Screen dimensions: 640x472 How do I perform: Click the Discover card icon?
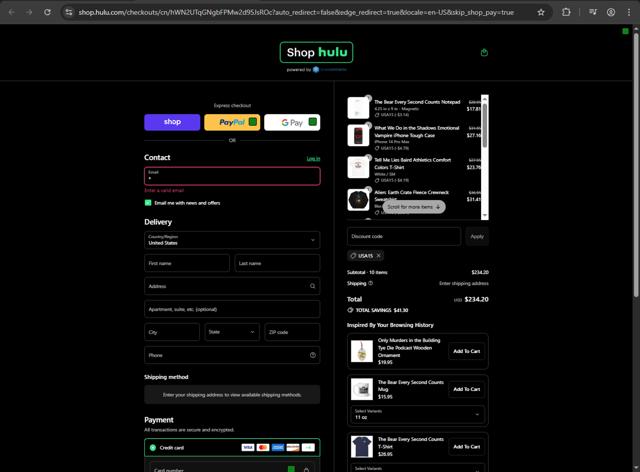click(x=293, y=448)
